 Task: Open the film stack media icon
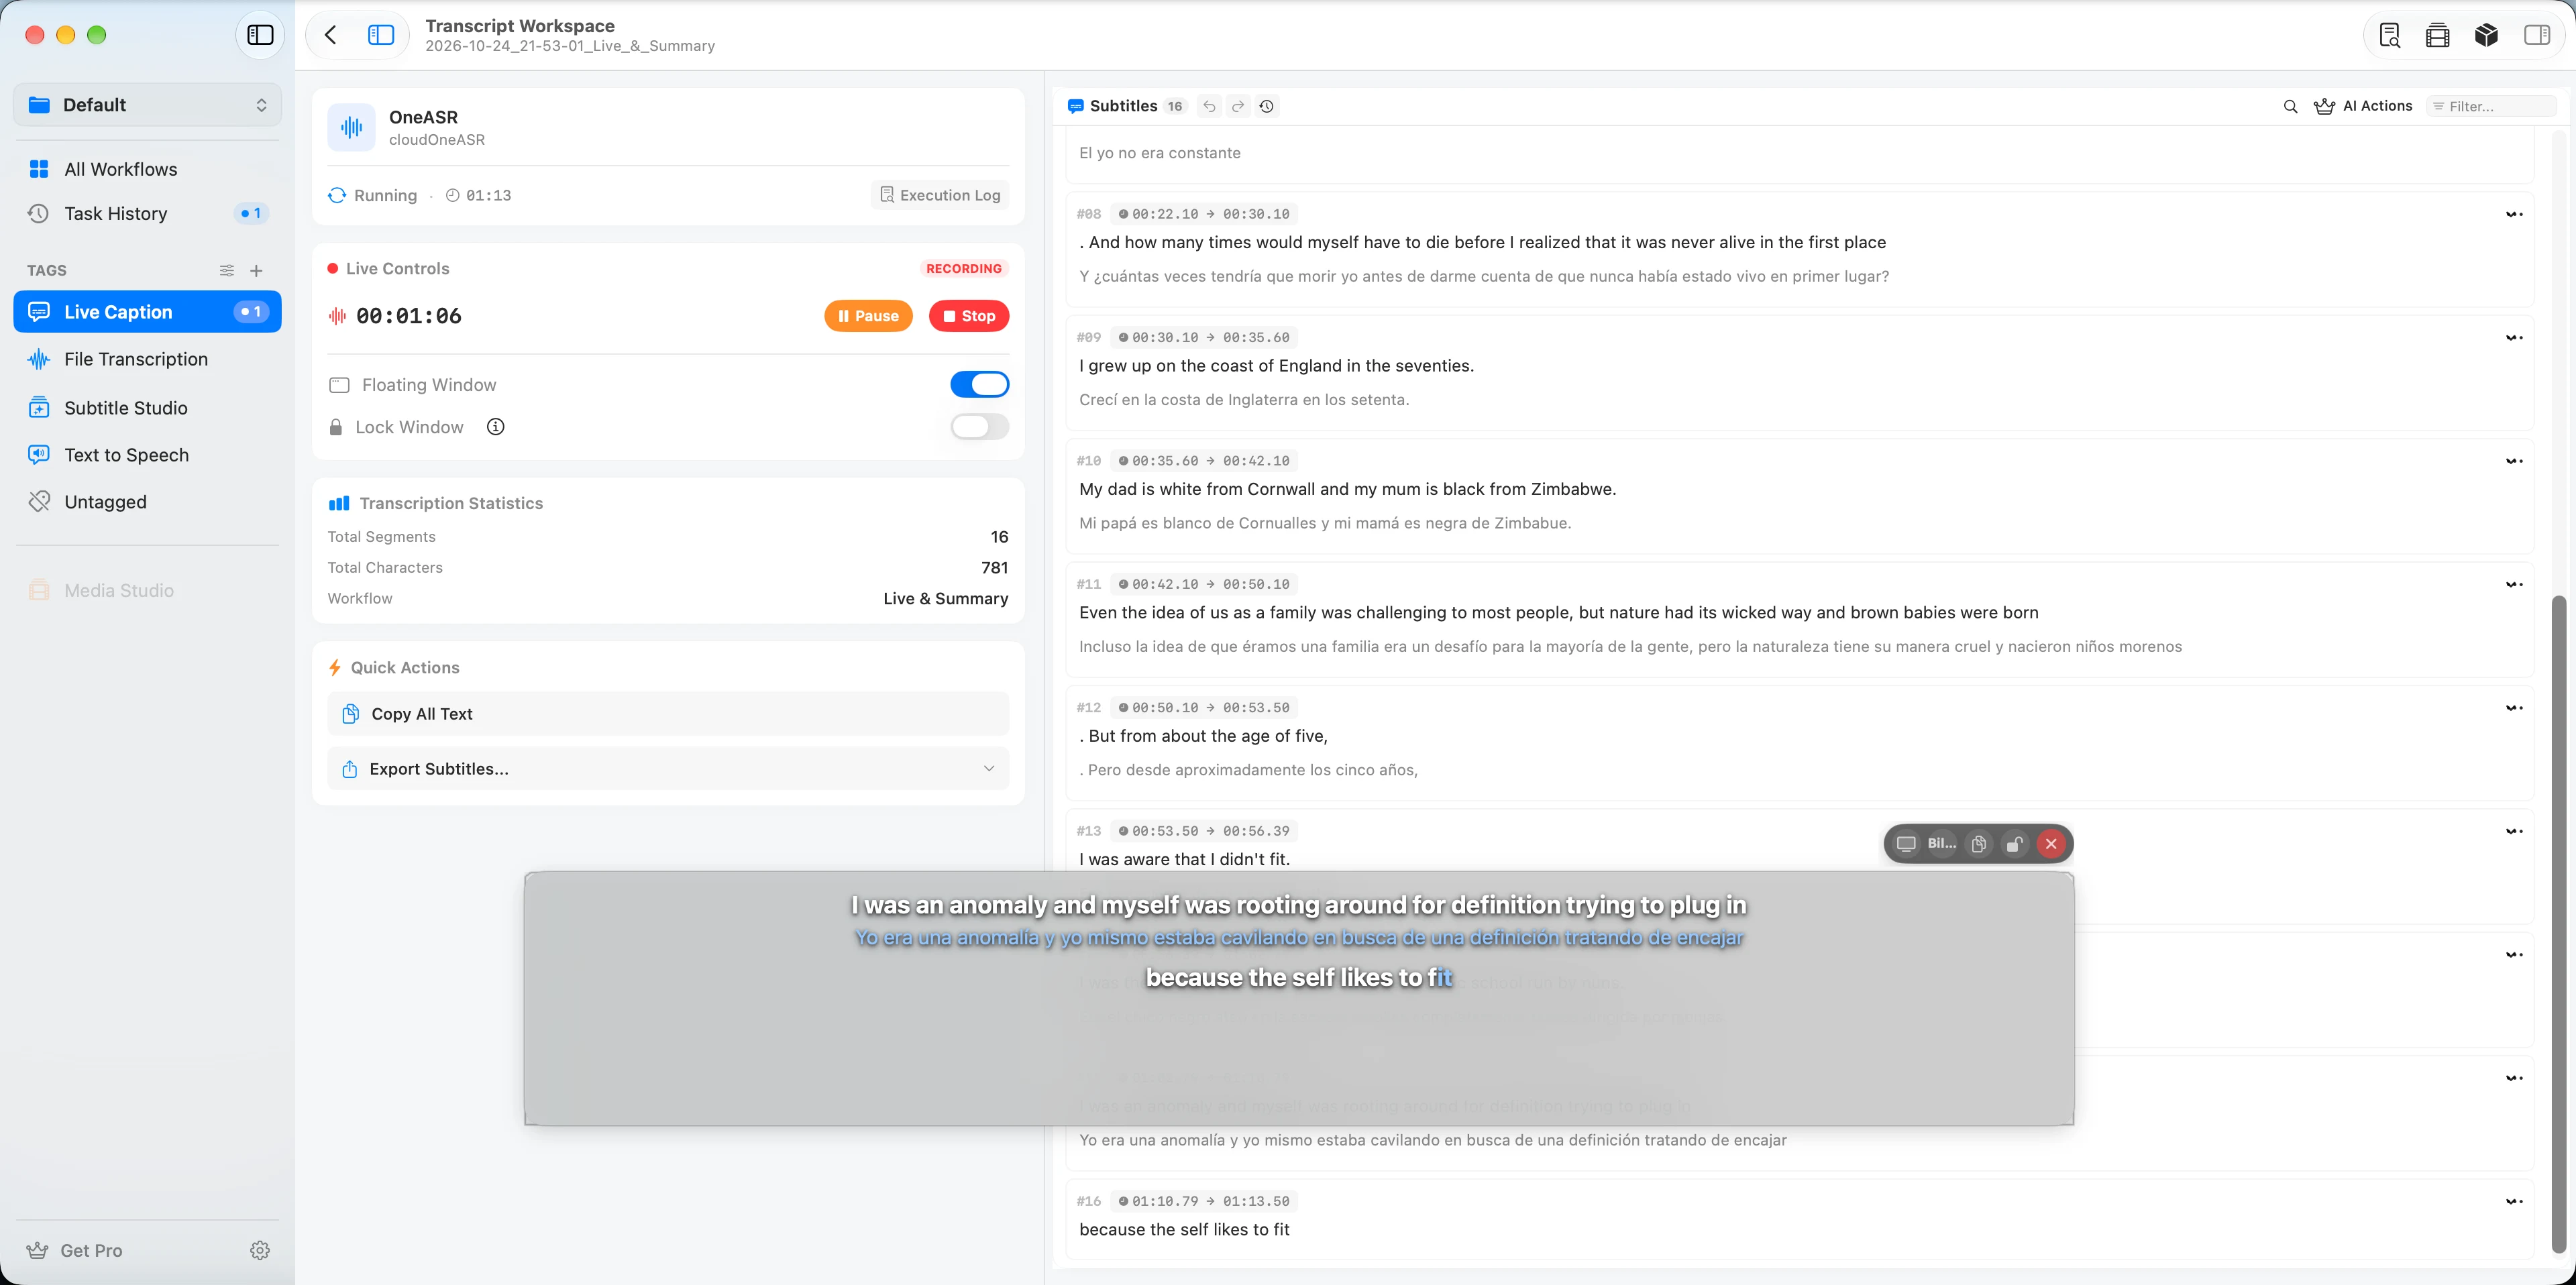point(2438,35)
